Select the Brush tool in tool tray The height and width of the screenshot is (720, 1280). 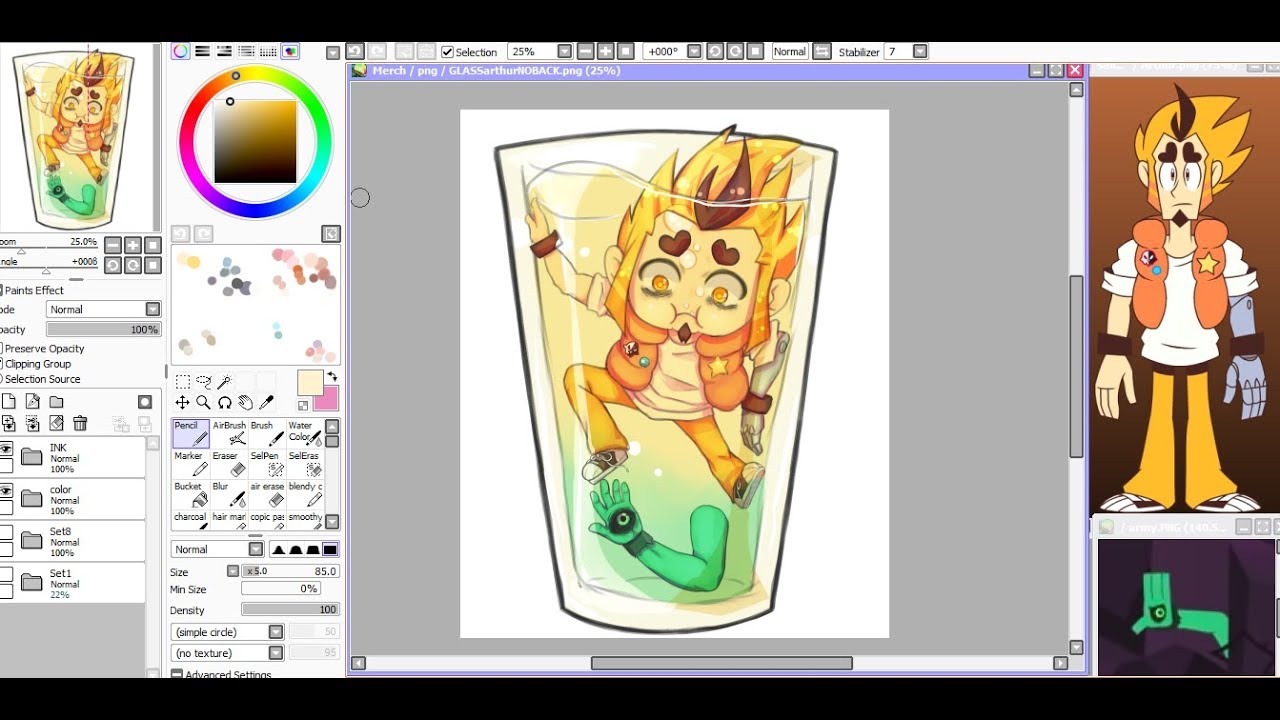267,433
